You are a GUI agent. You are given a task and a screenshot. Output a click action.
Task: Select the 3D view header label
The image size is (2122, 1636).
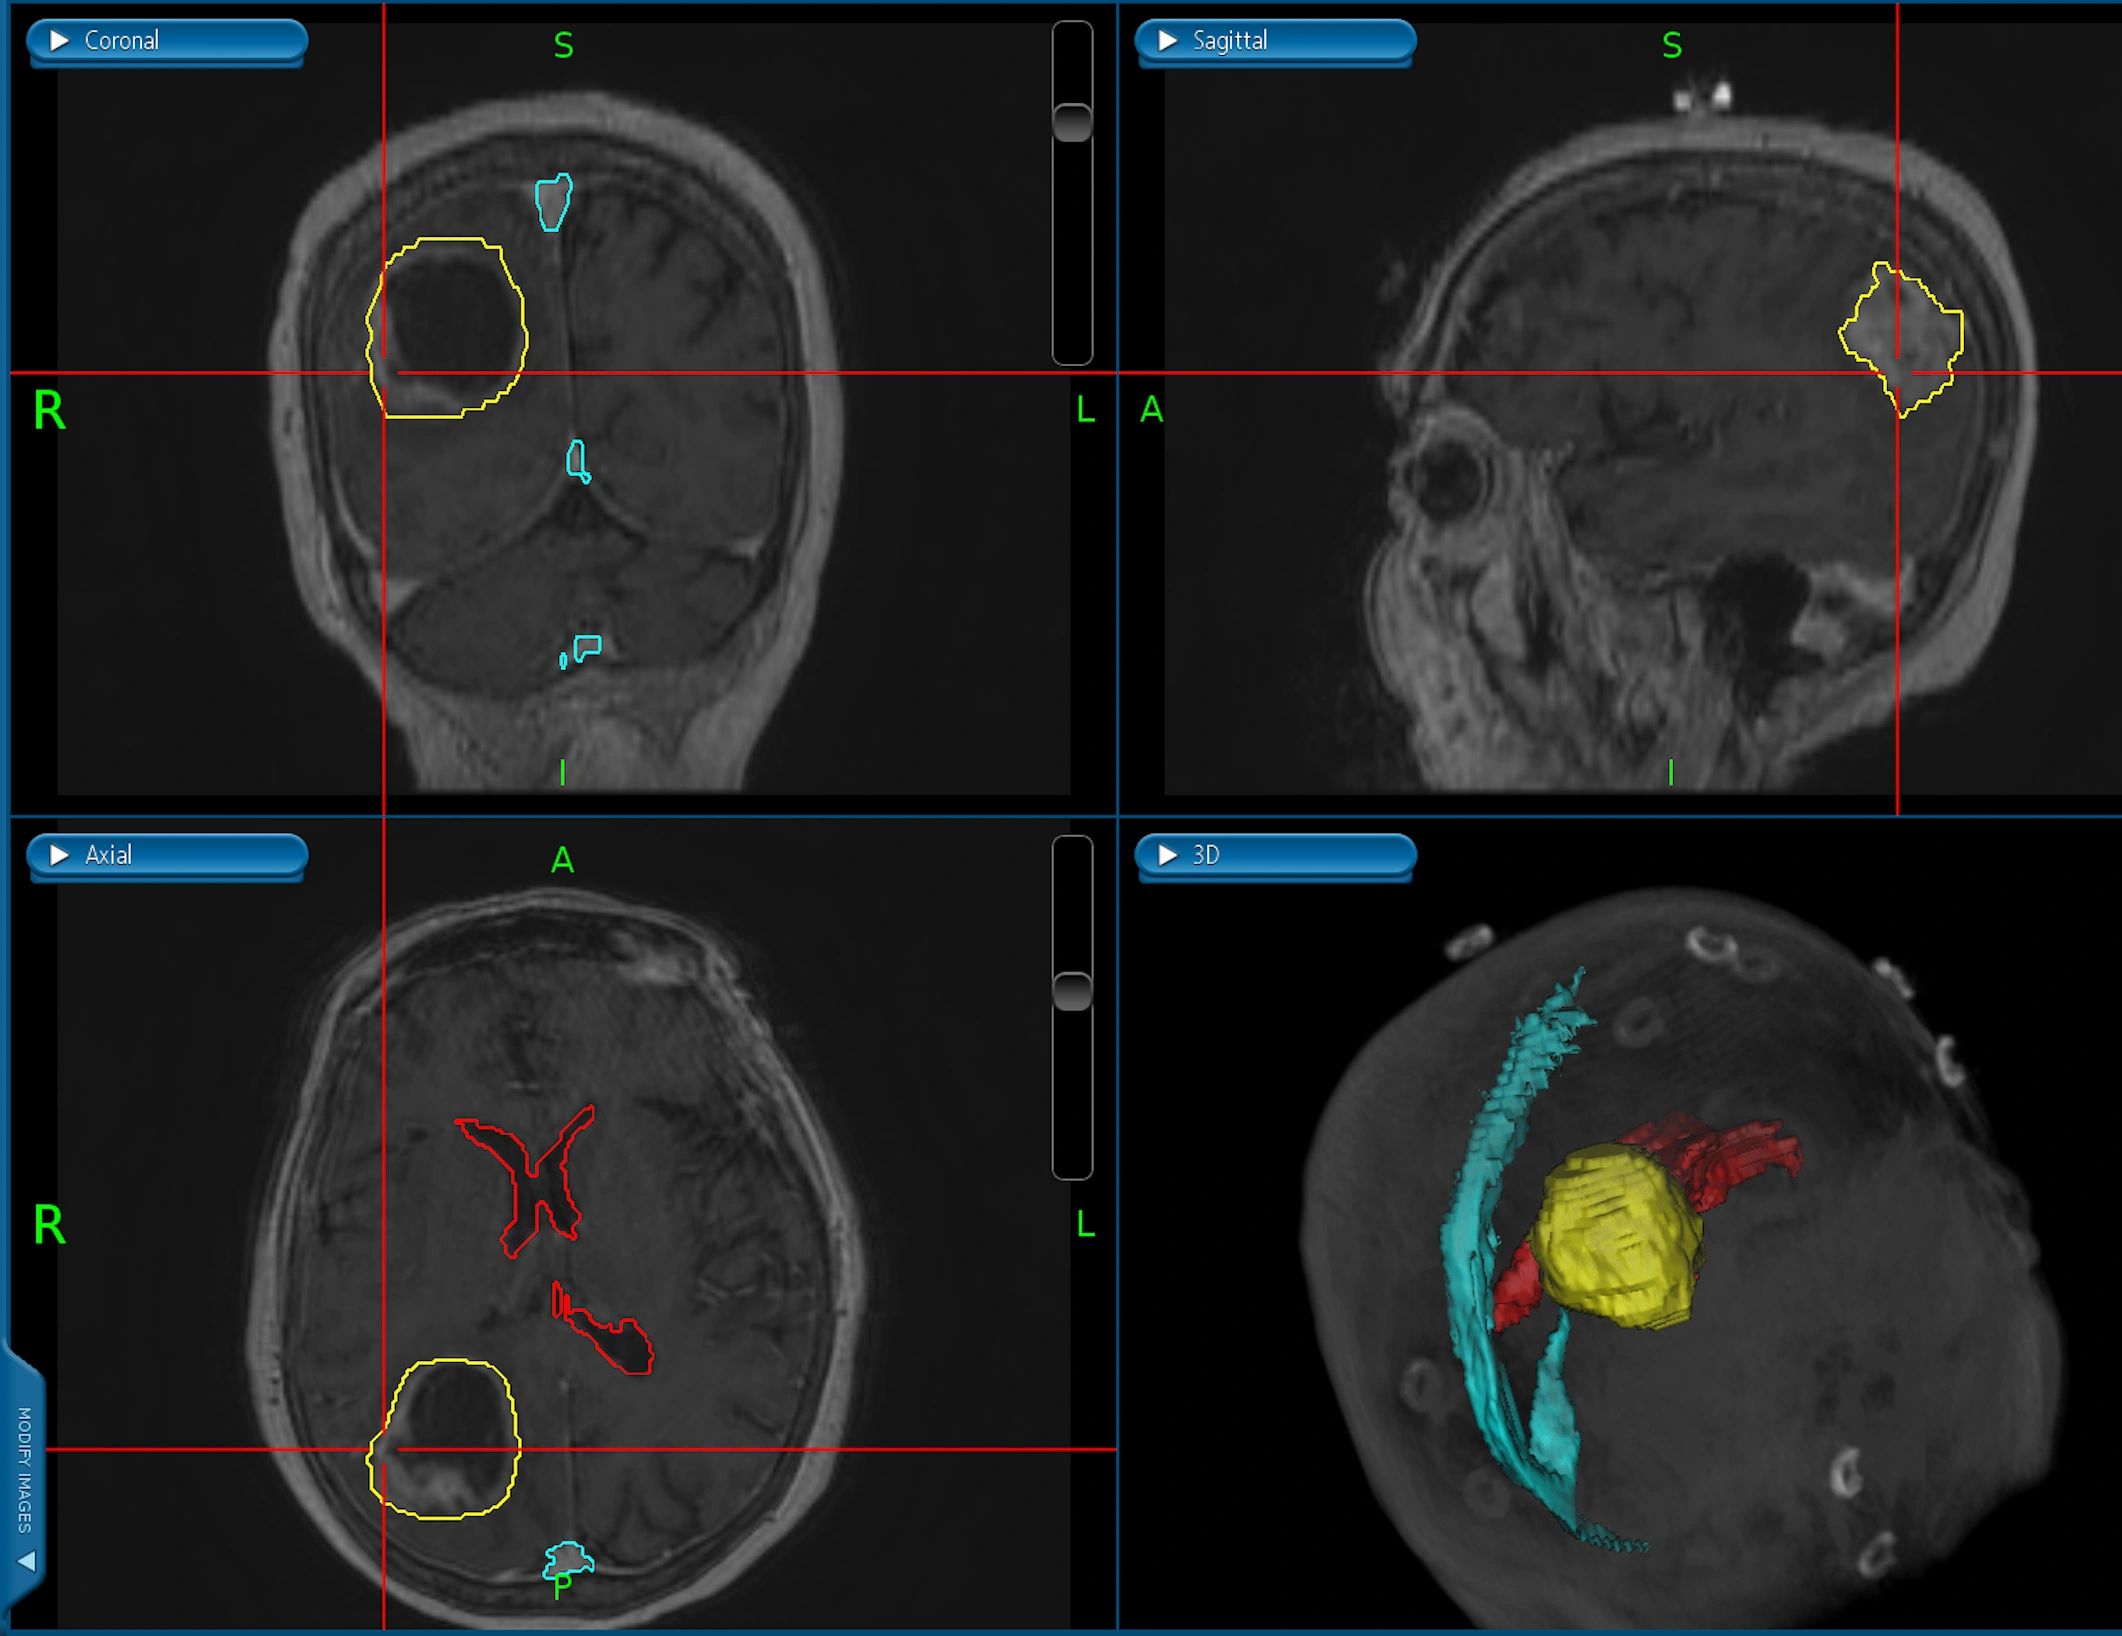[x=1206, y=855]
